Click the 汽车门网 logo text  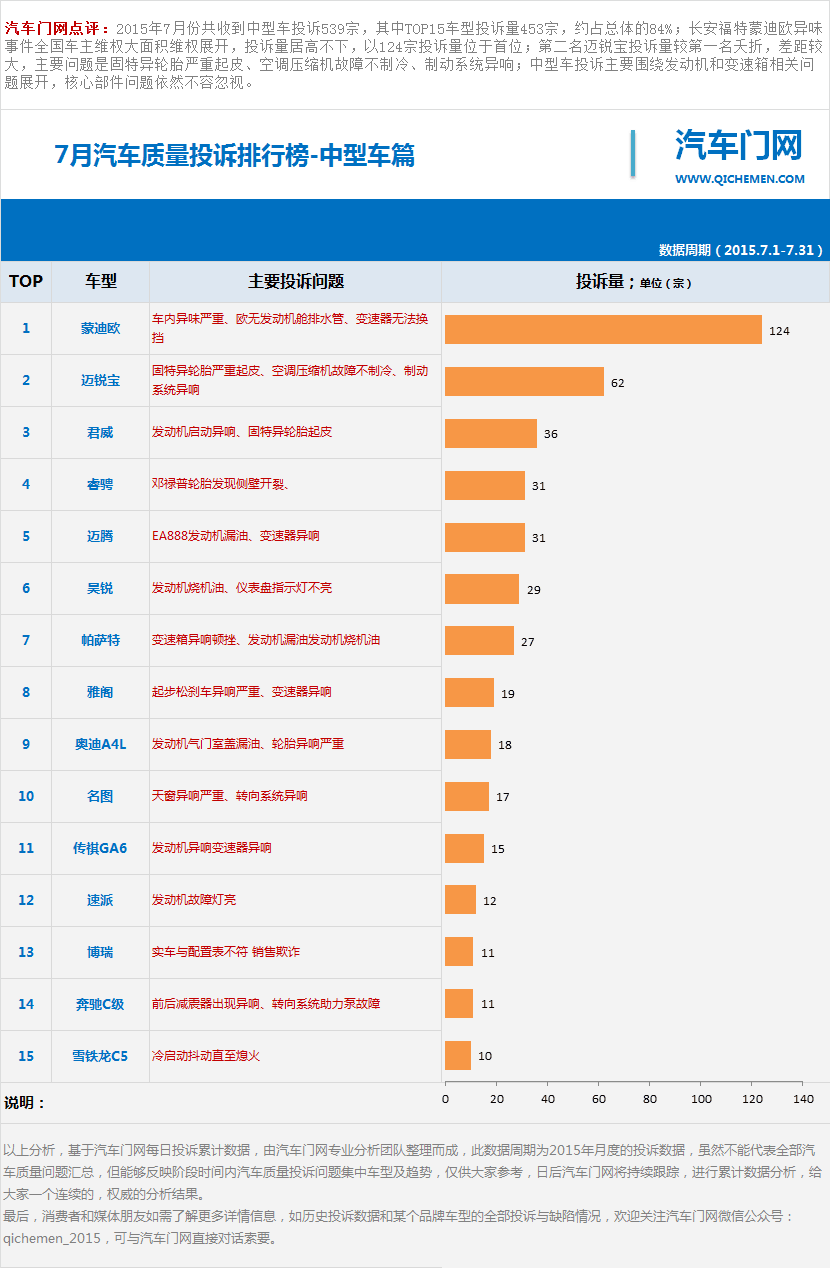coord(739,146)
